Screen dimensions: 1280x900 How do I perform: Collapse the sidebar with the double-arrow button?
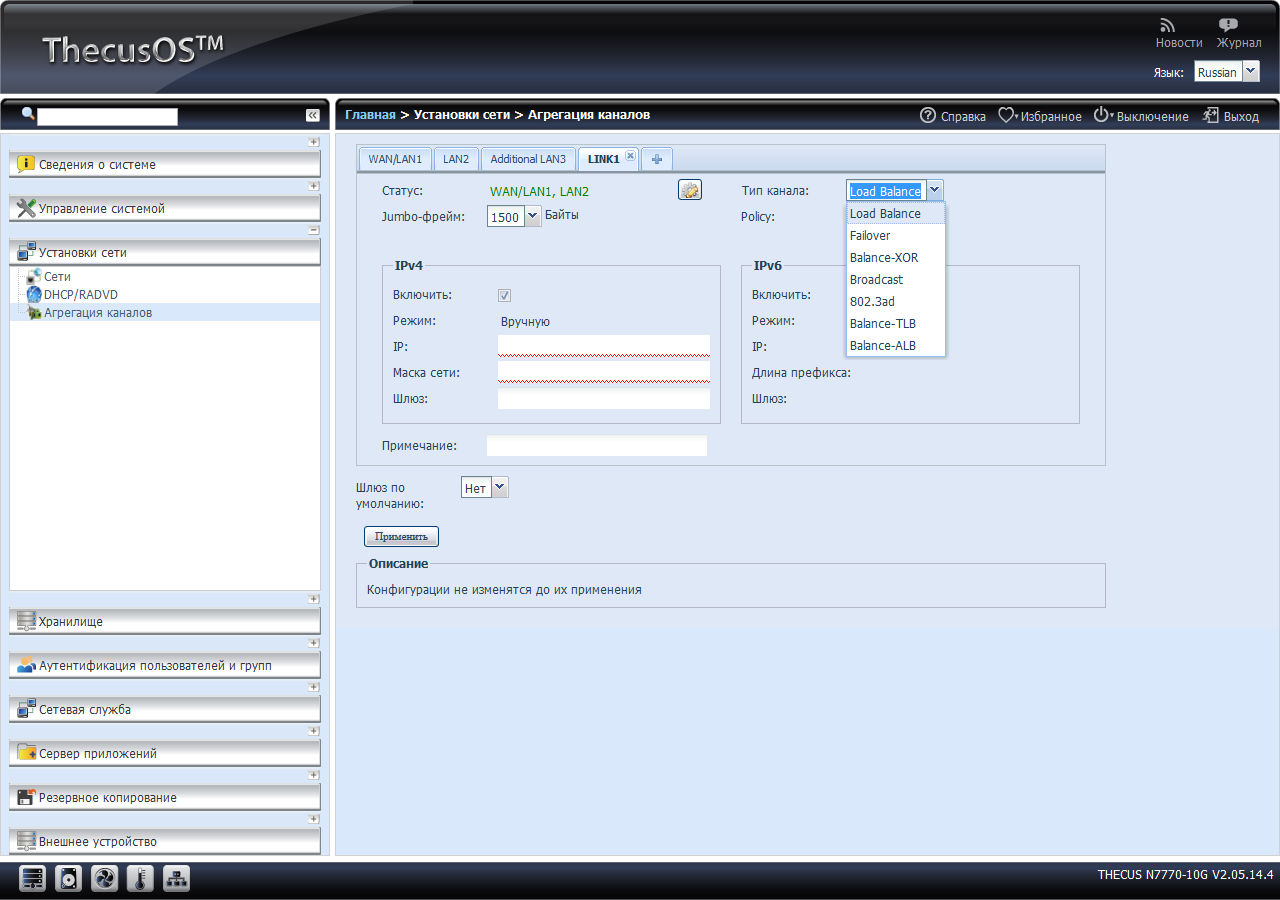pos(313,116)
